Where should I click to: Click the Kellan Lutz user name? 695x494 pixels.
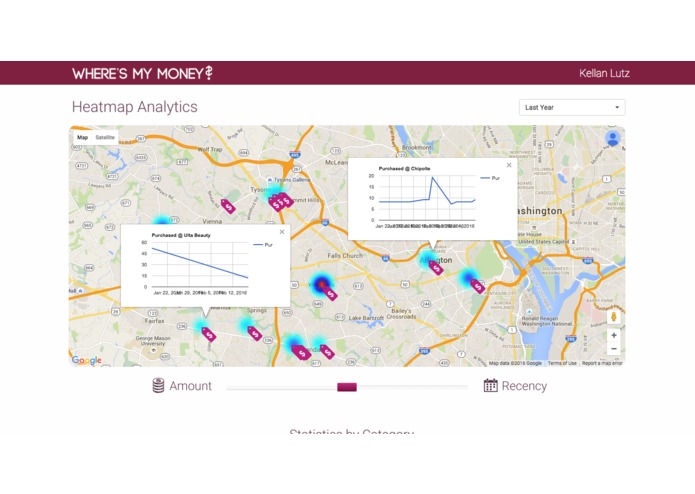click(x=604, y=73)
